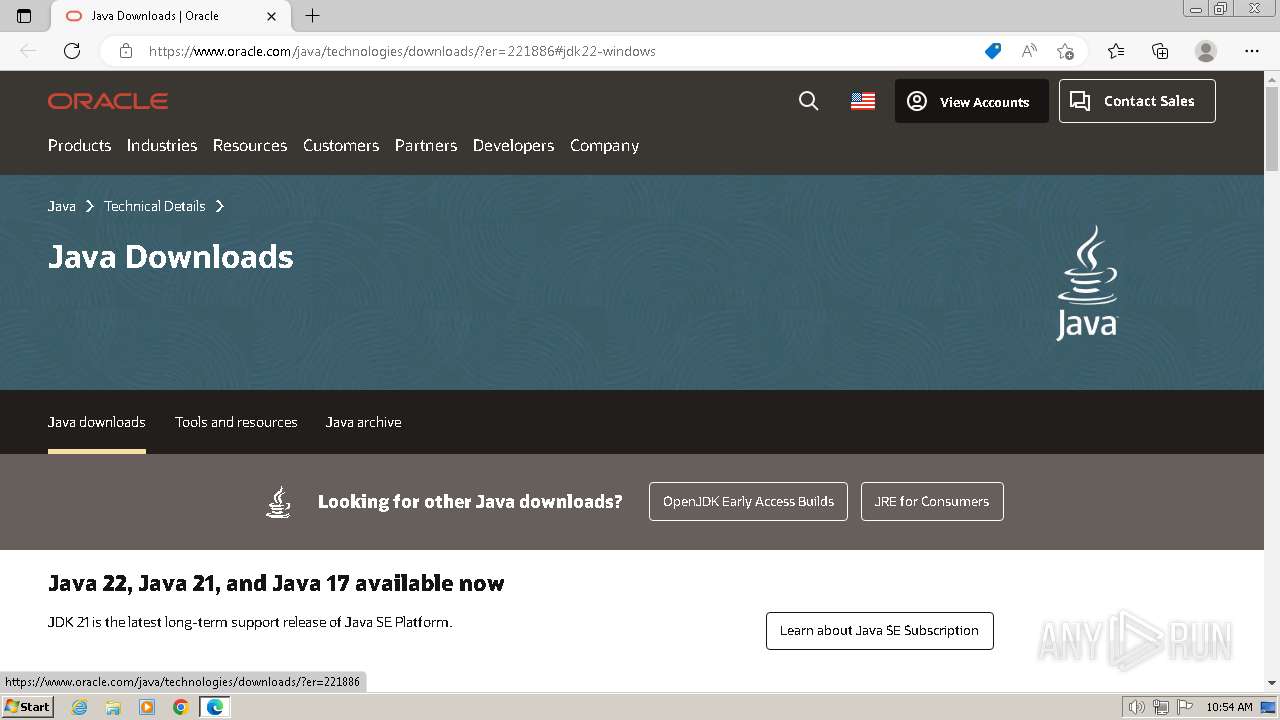The width and height of the screenshot is (1280, 720).
Task: Click JRE for Consumers button
Action: pyautogui.click(x=932, y=501)
